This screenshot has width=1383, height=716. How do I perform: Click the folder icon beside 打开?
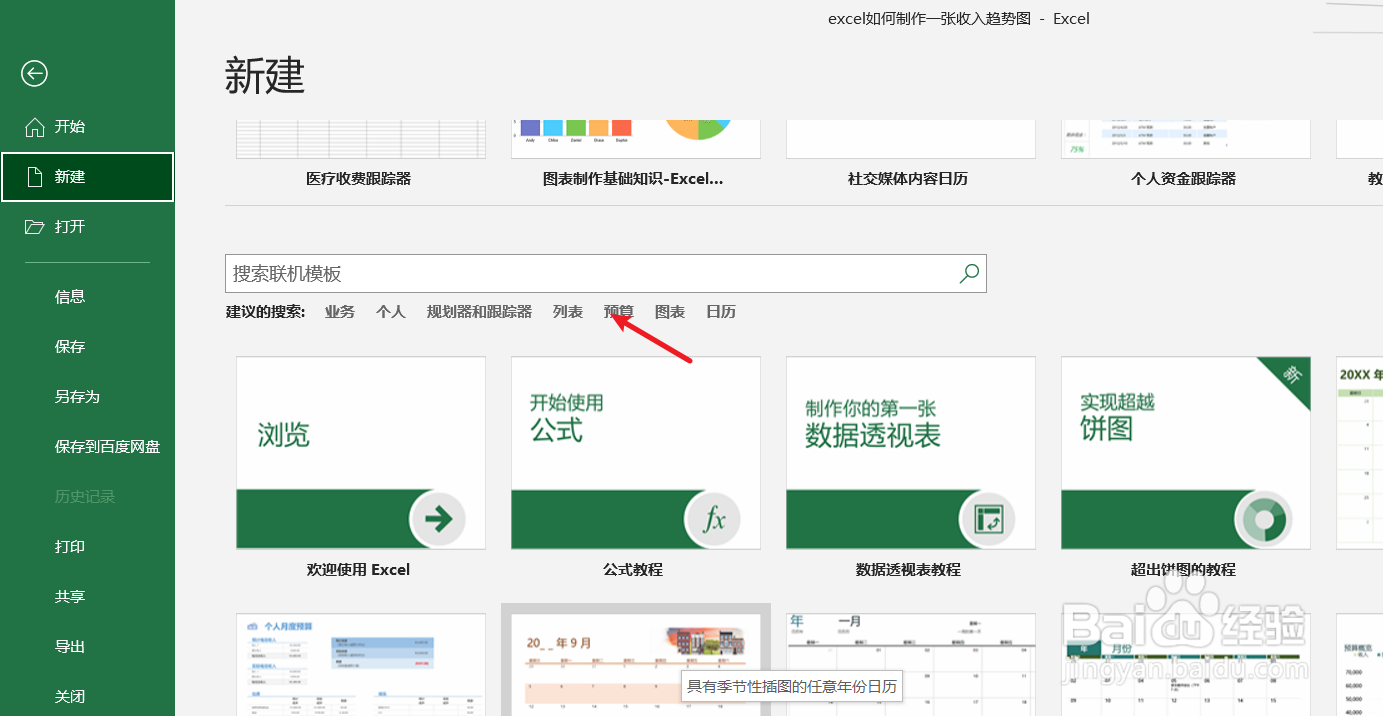(35, 227)
